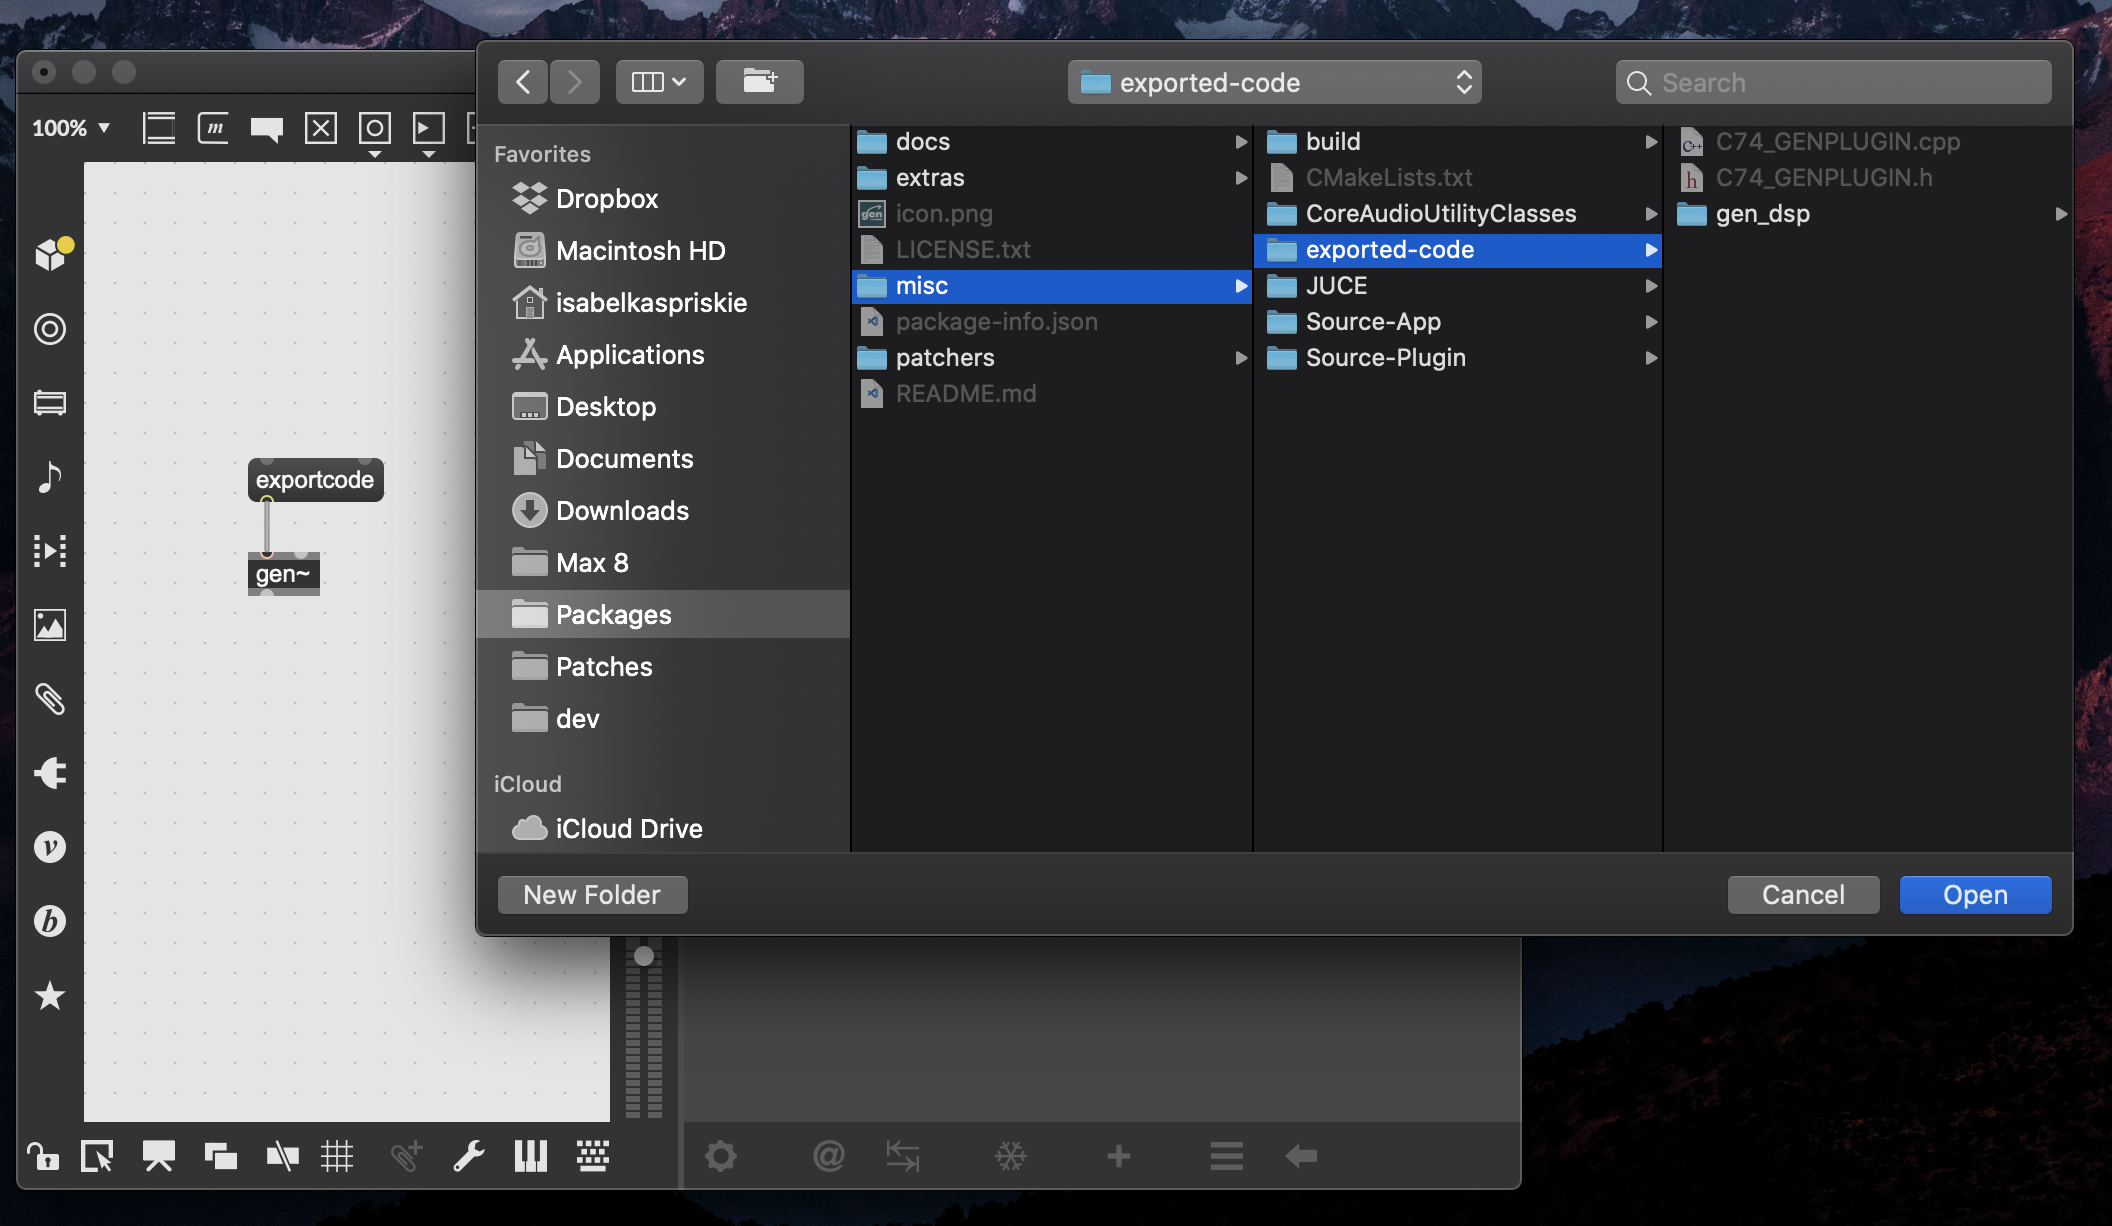Click the New Folder button
Viewport: 2112px width, 1226px height.
592,895
